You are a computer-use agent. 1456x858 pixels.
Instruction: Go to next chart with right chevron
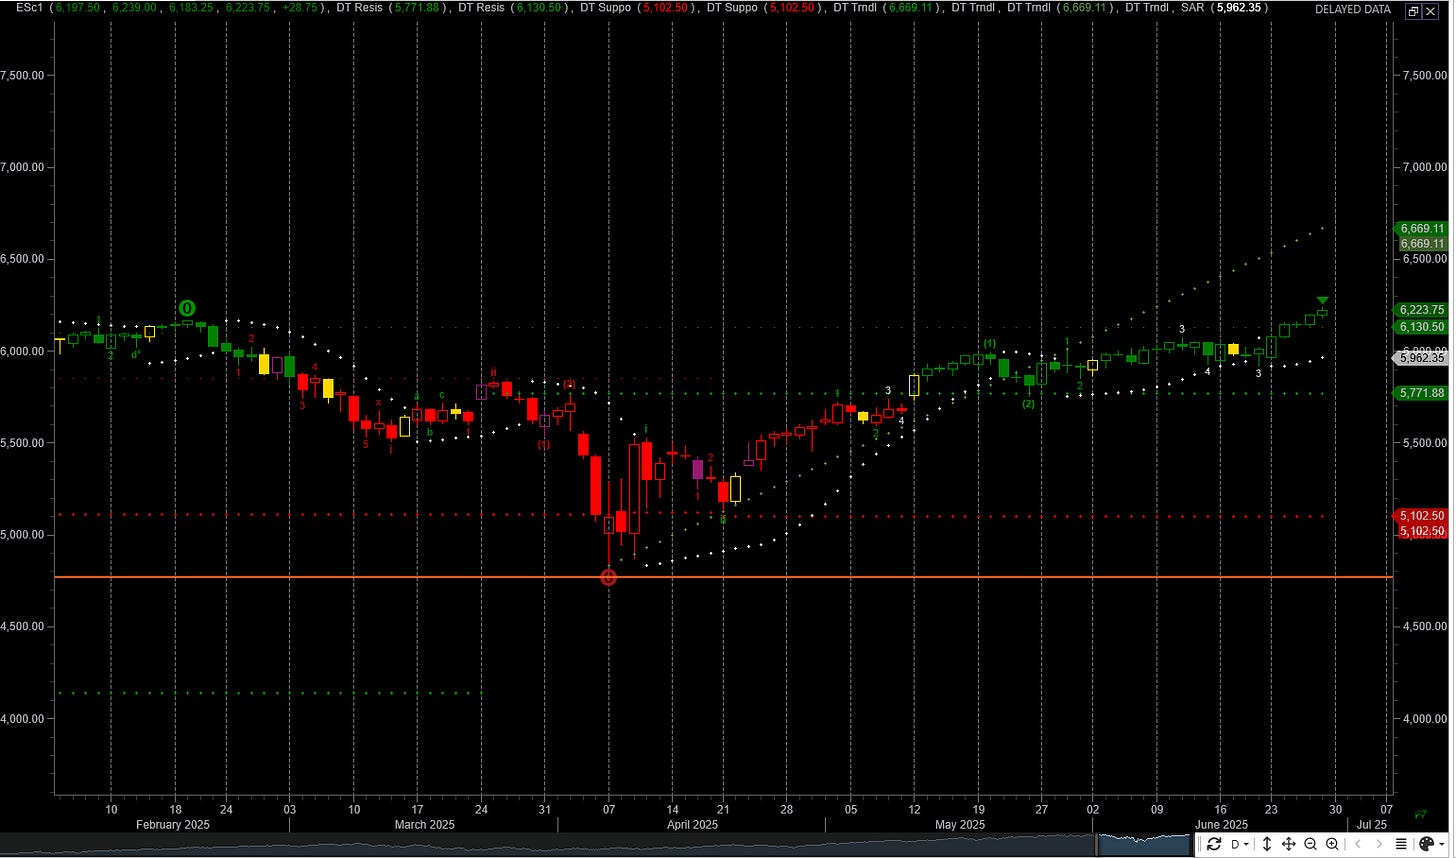coord(1379,844)
